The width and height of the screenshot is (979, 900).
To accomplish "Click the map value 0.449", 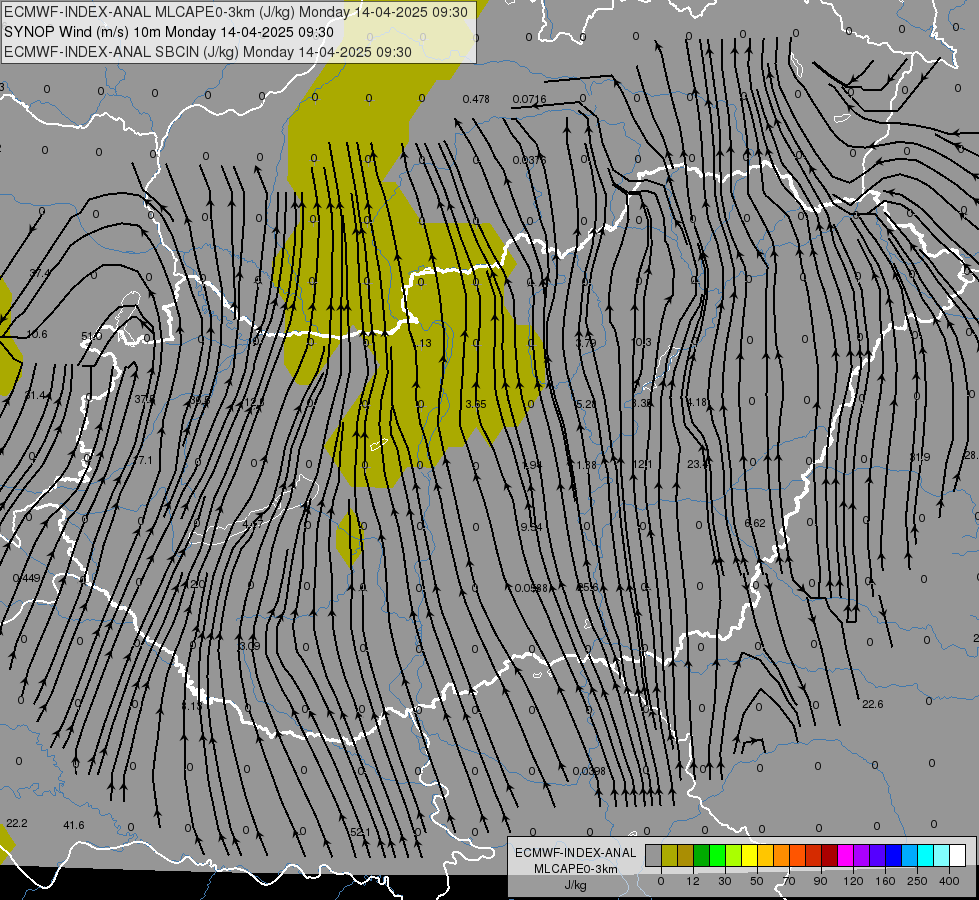I will 26,578.
